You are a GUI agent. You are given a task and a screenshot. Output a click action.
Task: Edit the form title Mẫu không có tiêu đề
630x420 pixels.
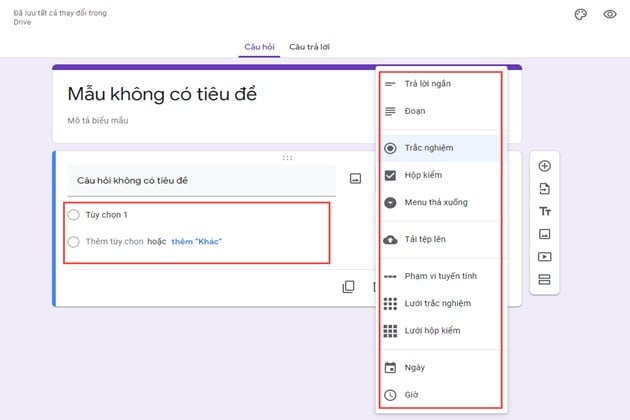(162, 94)
